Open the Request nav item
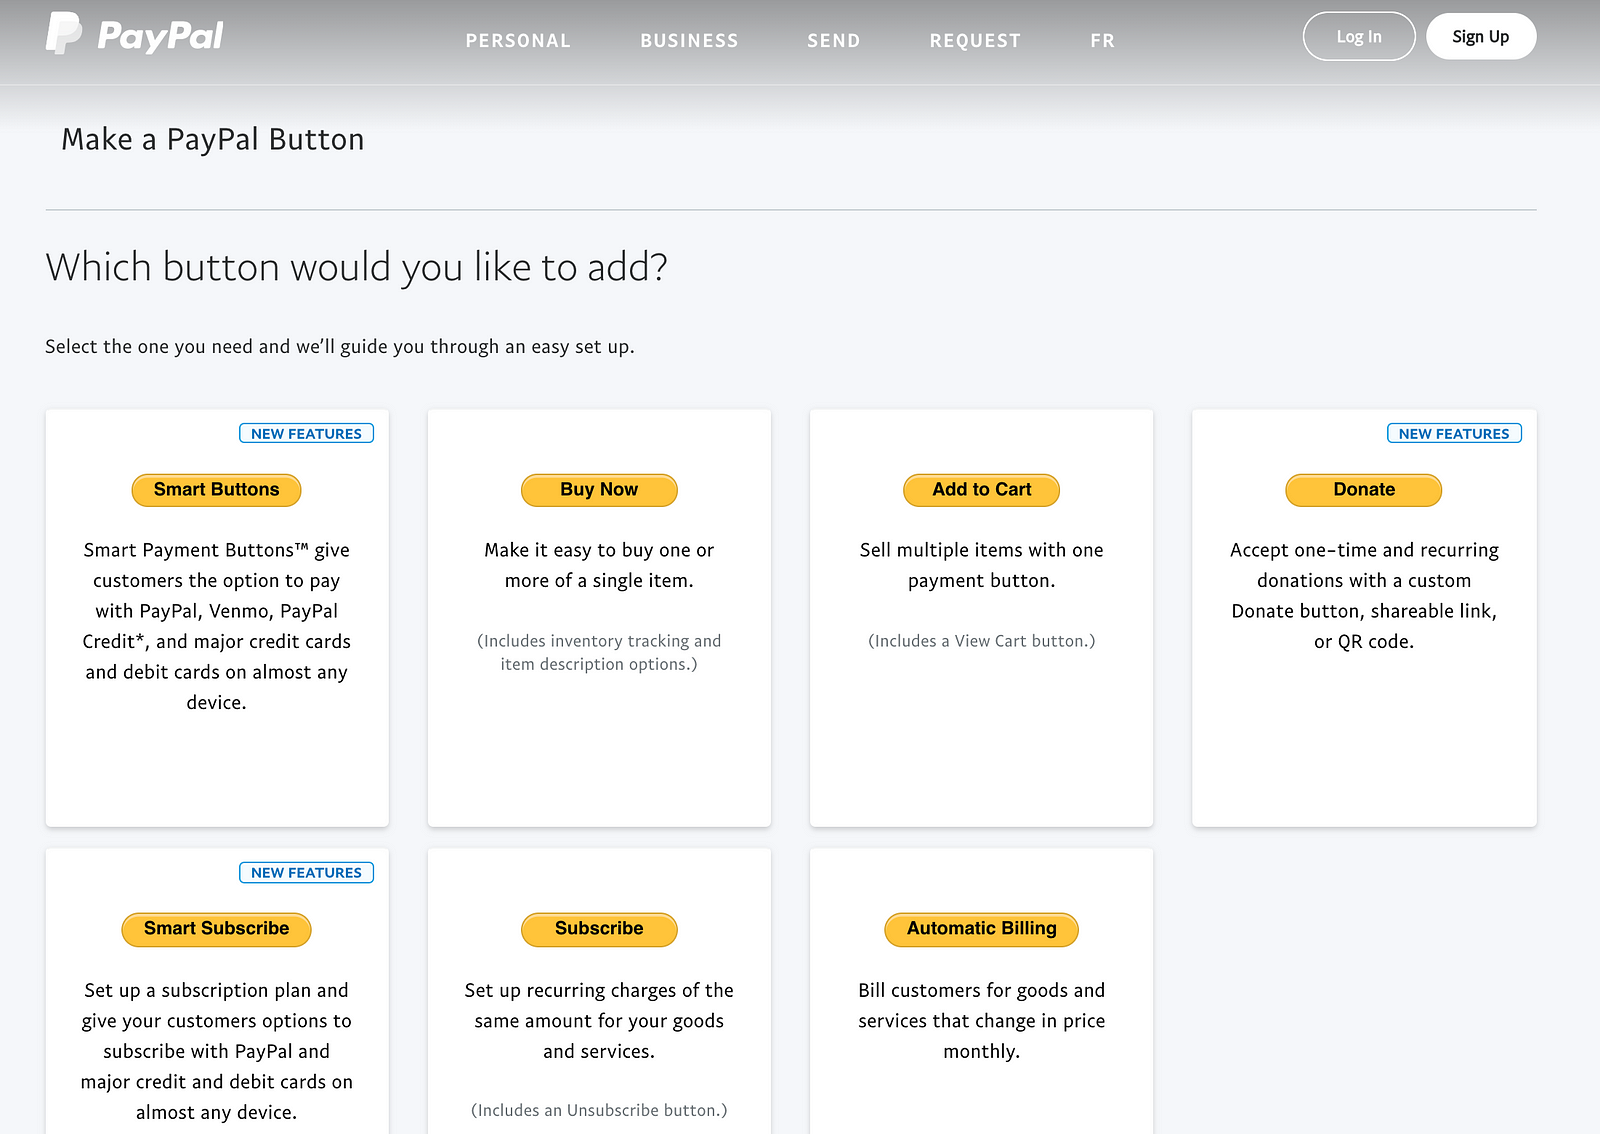1600x1134 pixels. 975,41
